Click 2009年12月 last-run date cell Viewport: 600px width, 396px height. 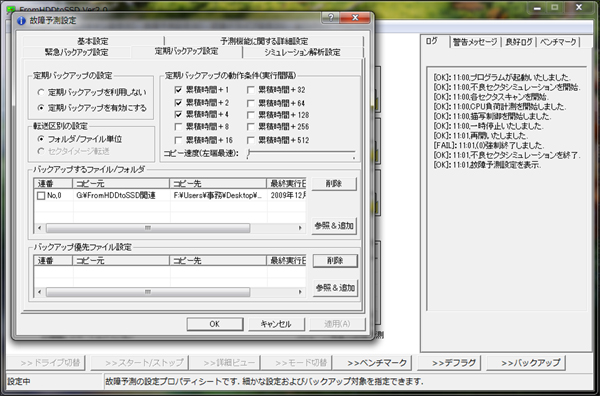pos(288,196)
